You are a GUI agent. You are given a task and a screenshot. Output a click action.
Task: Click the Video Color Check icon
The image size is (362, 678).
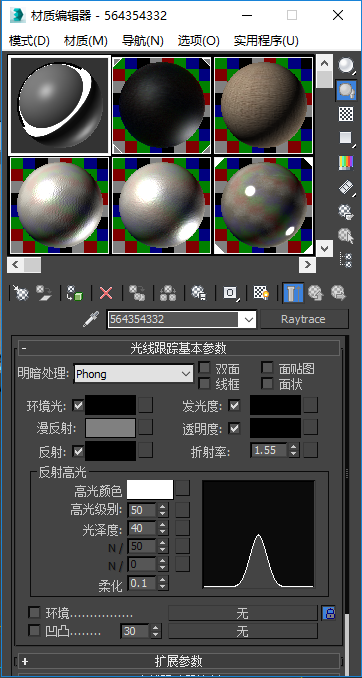[346, 163]
